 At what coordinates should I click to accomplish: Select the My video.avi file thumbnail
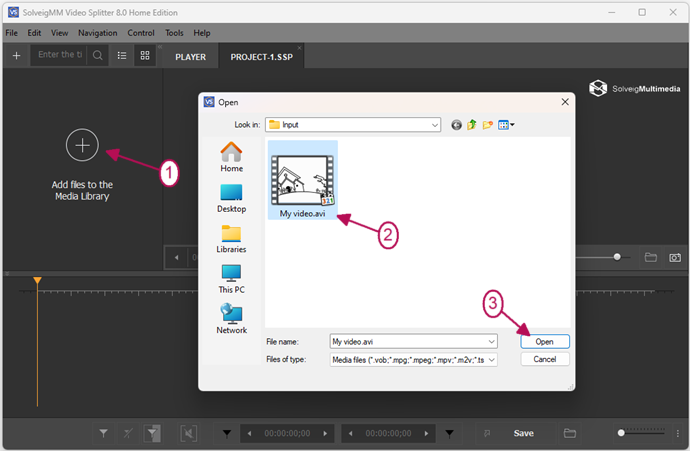(x=302, y=180)
